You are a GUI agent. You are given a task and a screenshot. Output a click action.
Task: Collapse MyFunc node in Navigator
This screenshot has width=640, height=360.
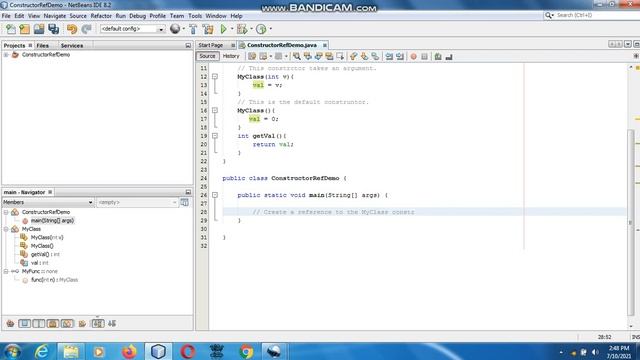coord(6,271)
